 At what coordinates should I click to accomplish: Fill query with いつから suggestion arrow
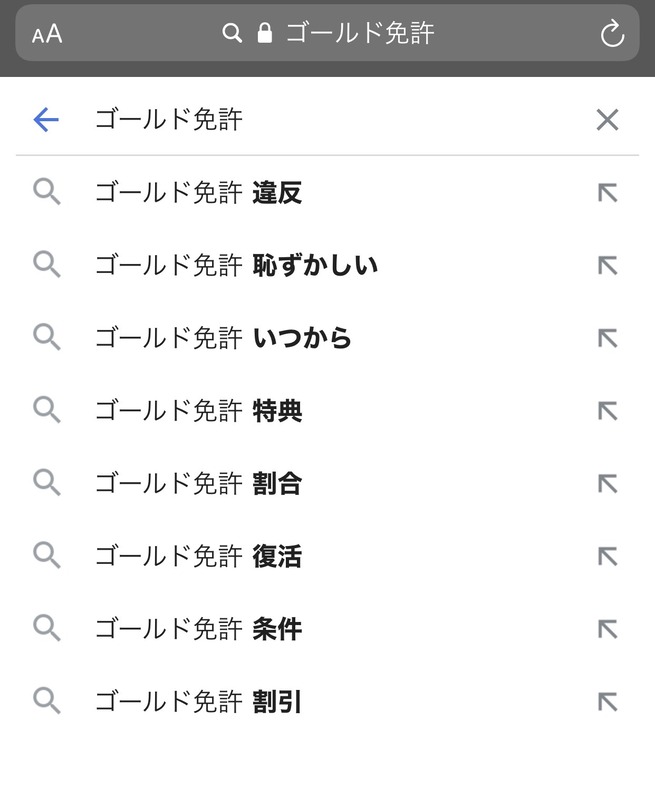(607, 338)
